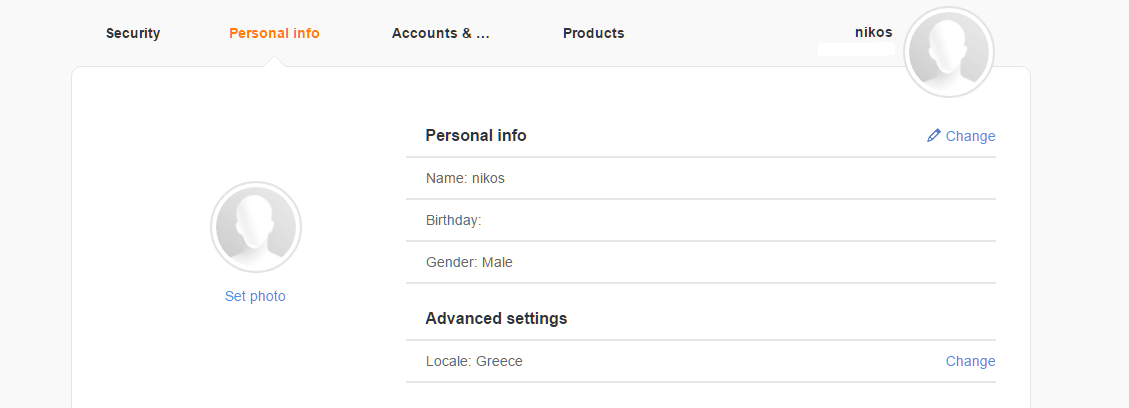Click the pointer notch under Personal info tab
Screen dimensions: 1129x408
pos(275,62)
